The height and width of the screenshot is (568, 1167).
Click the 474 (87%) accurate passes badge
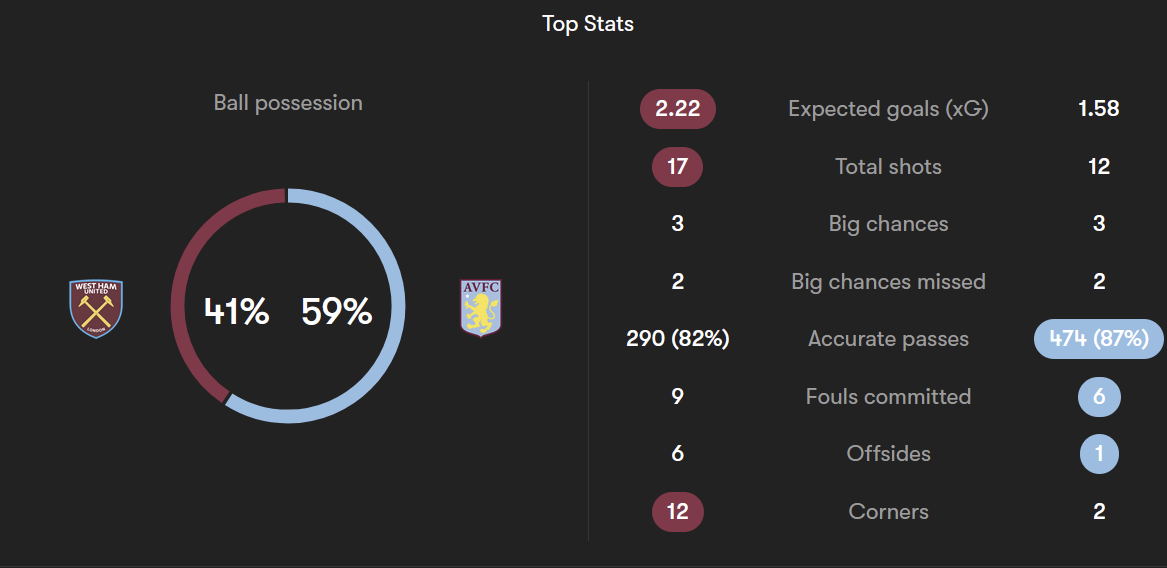pos(1099,339)
